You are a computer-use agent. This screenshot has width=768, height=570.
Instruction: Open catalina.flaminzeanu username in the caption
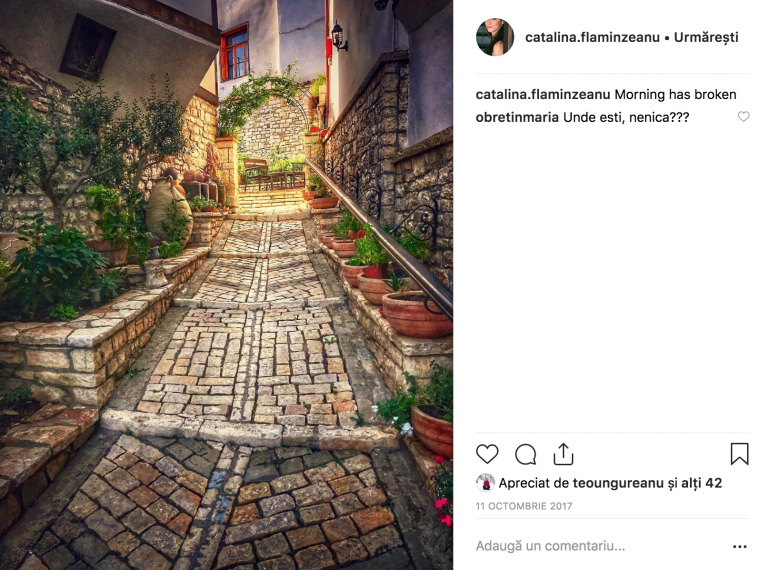coord(543,95)
